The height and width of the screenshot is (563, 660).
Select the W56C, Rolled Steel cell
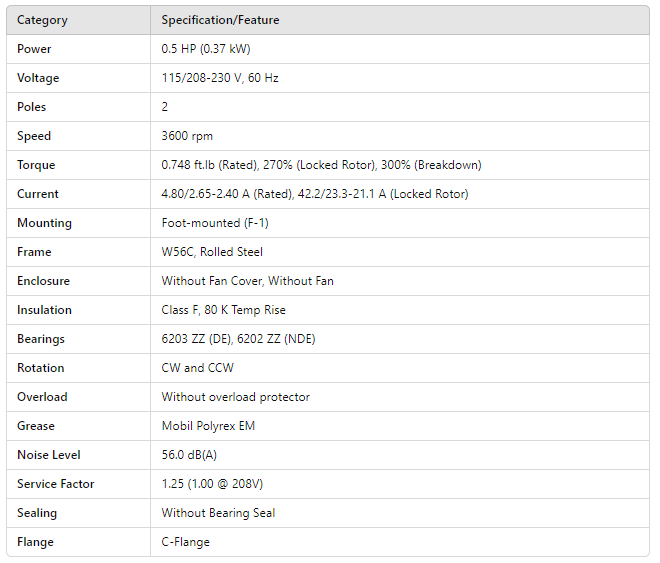(212, 252)
